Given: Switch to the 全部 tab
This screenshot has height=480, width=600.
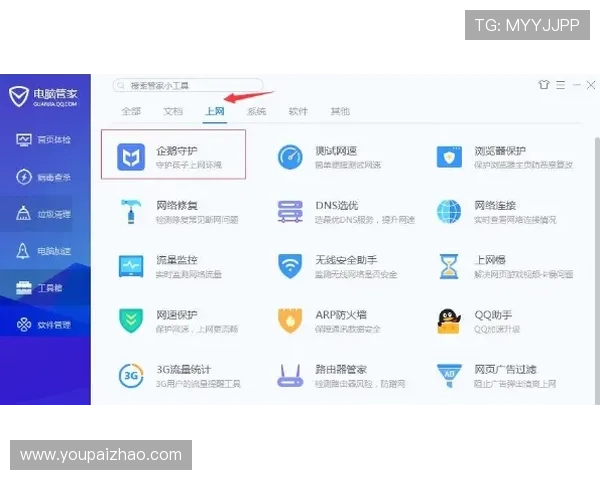Looking at the screenshot, I should [x=131, y=111].
